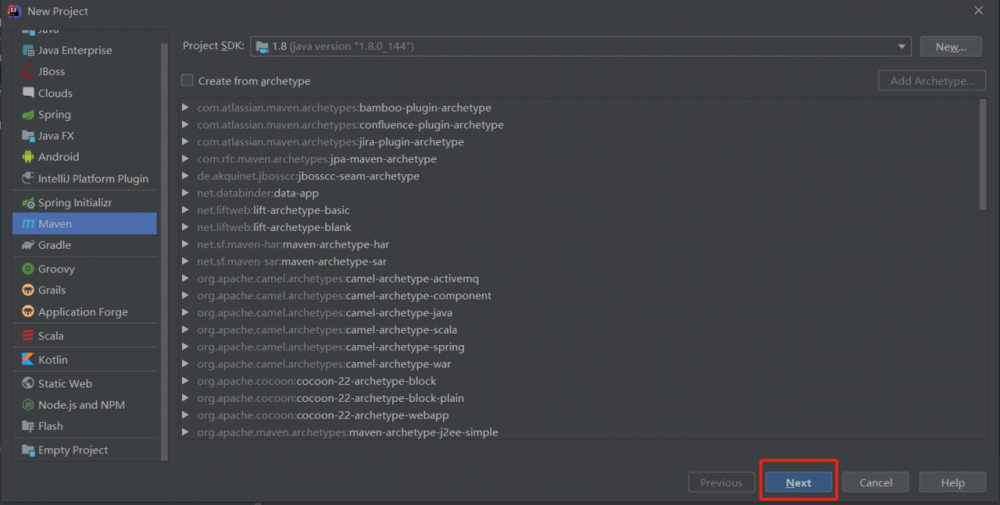Click the archetype list vertical scrollbar

point(982,155)
